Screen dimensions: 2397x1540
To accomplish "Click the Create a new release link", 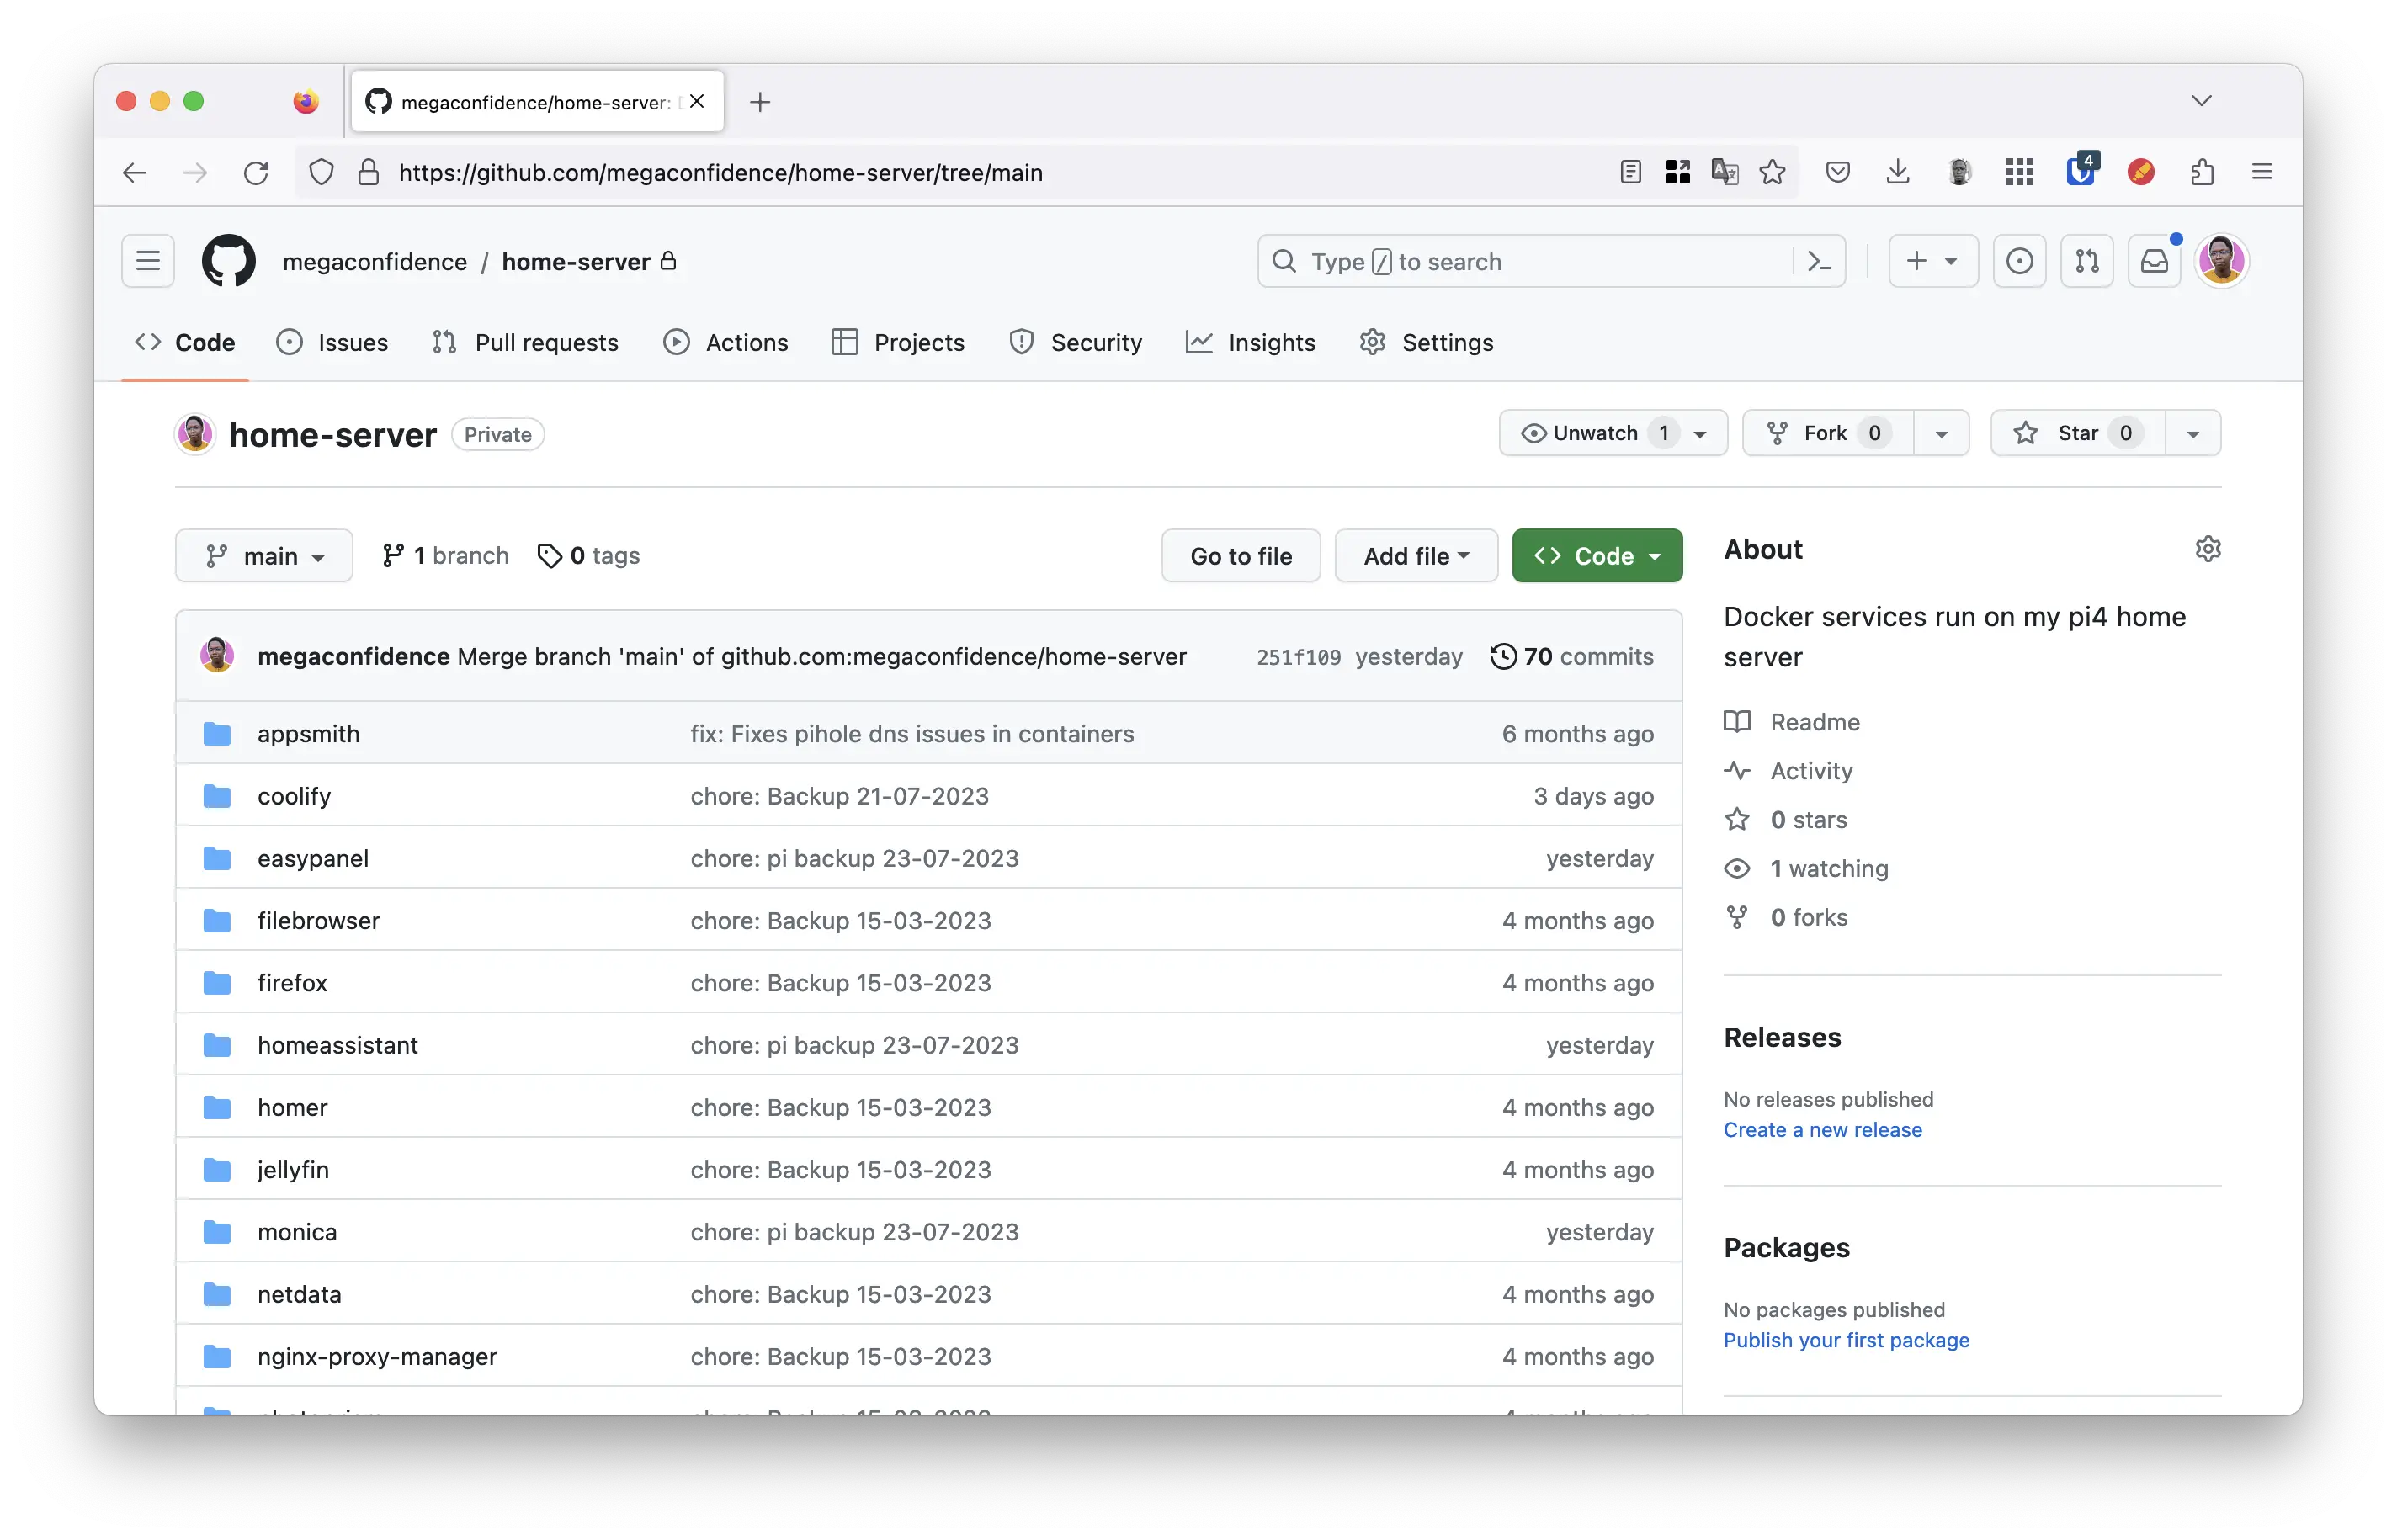I will coord(1823,1130).
